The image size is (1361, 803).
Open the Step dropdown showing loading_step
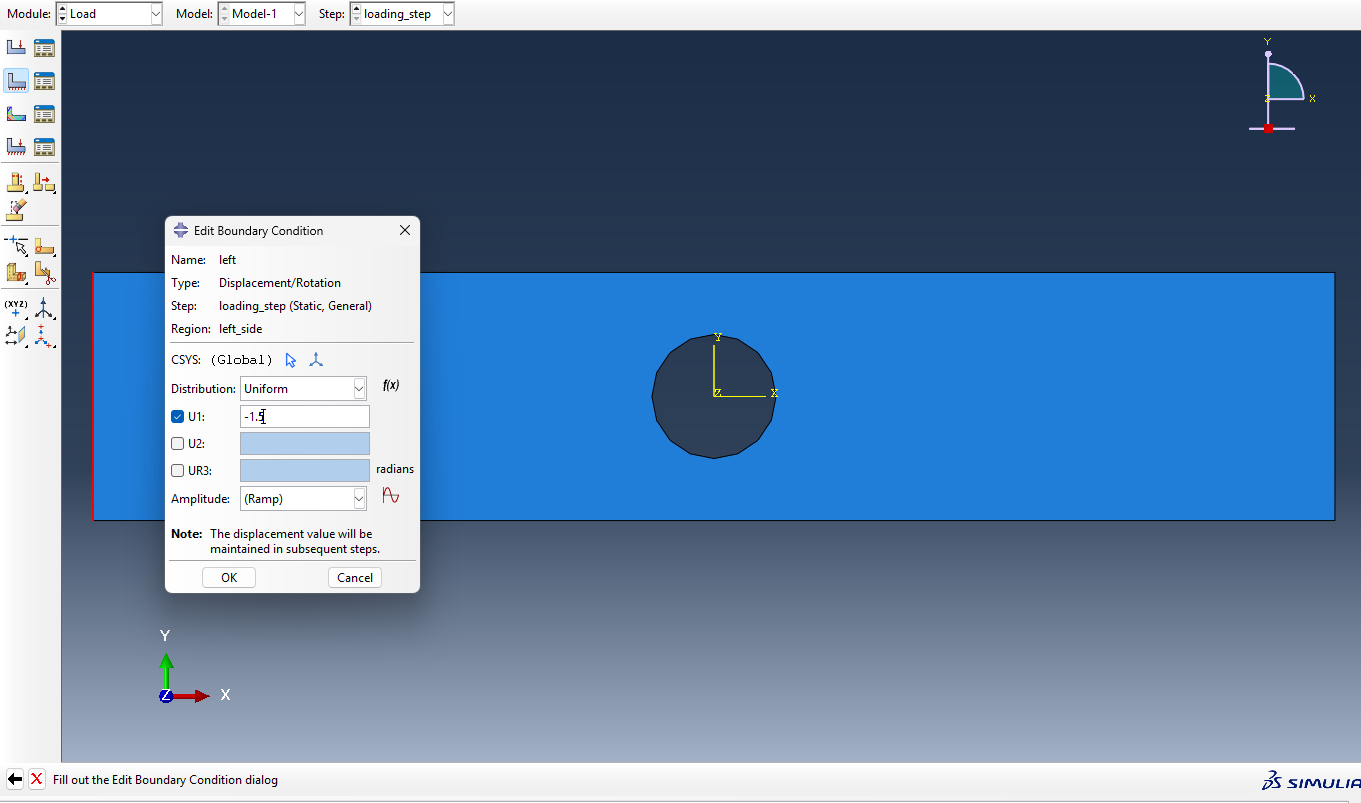pyautogui.click(x=403, y=14)
